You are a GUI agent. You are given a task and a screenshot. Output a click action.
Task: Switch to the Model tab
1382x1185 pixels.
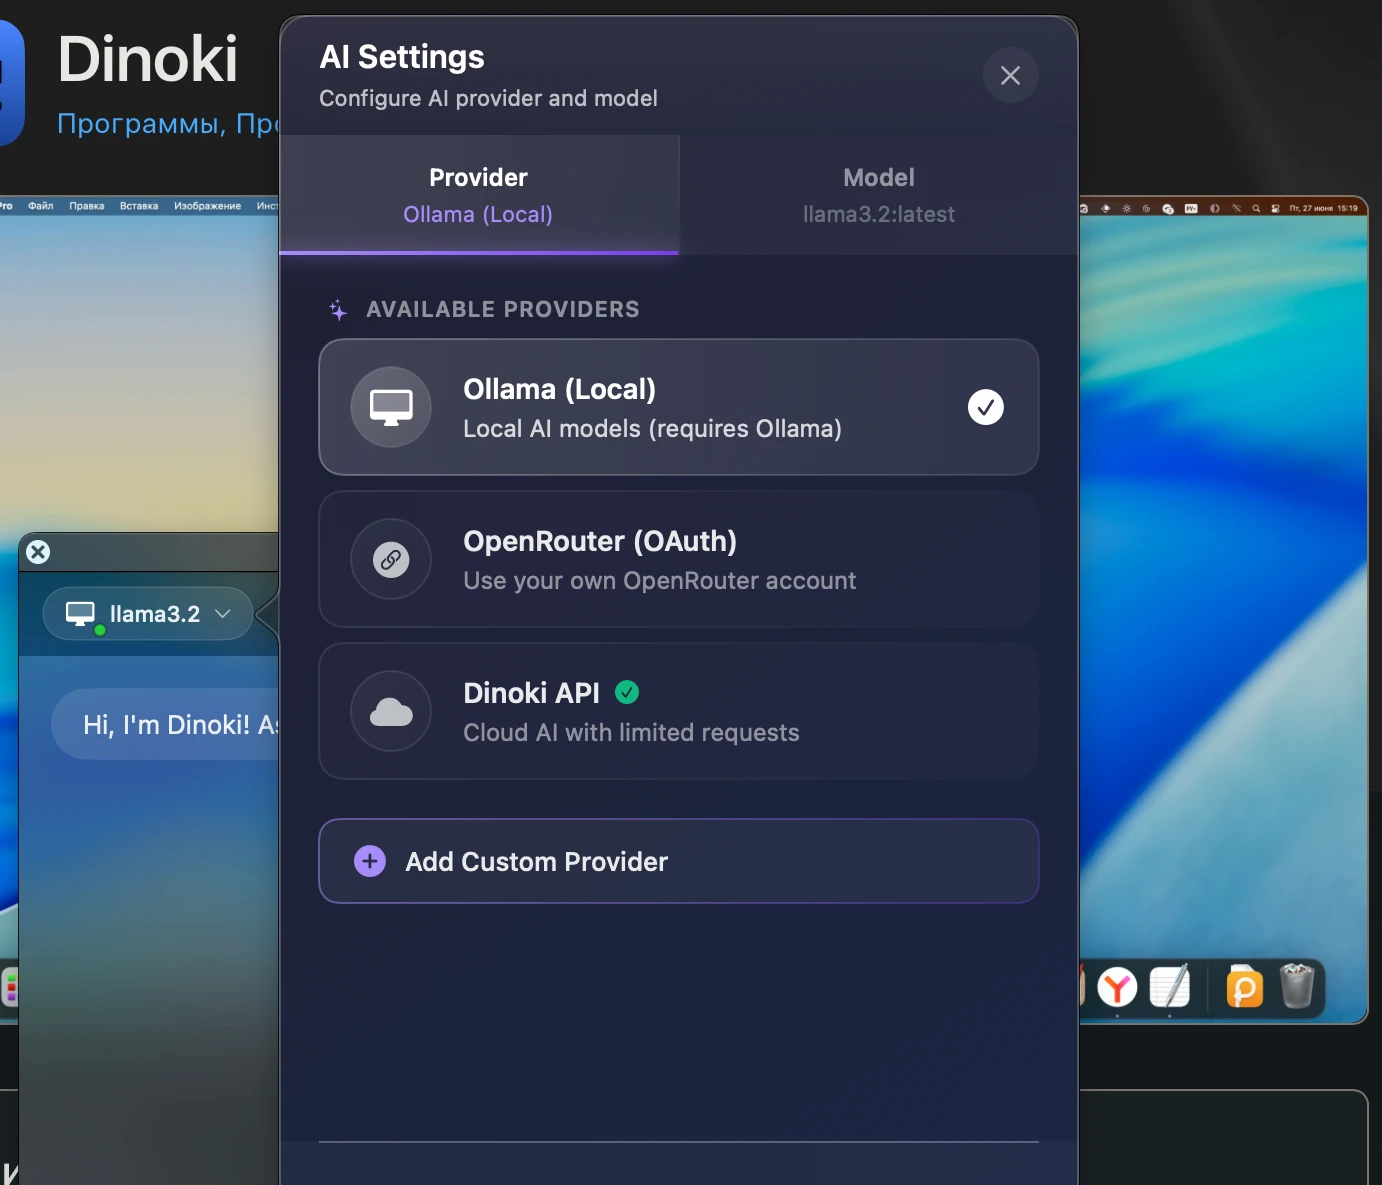[x=879, y=195]
